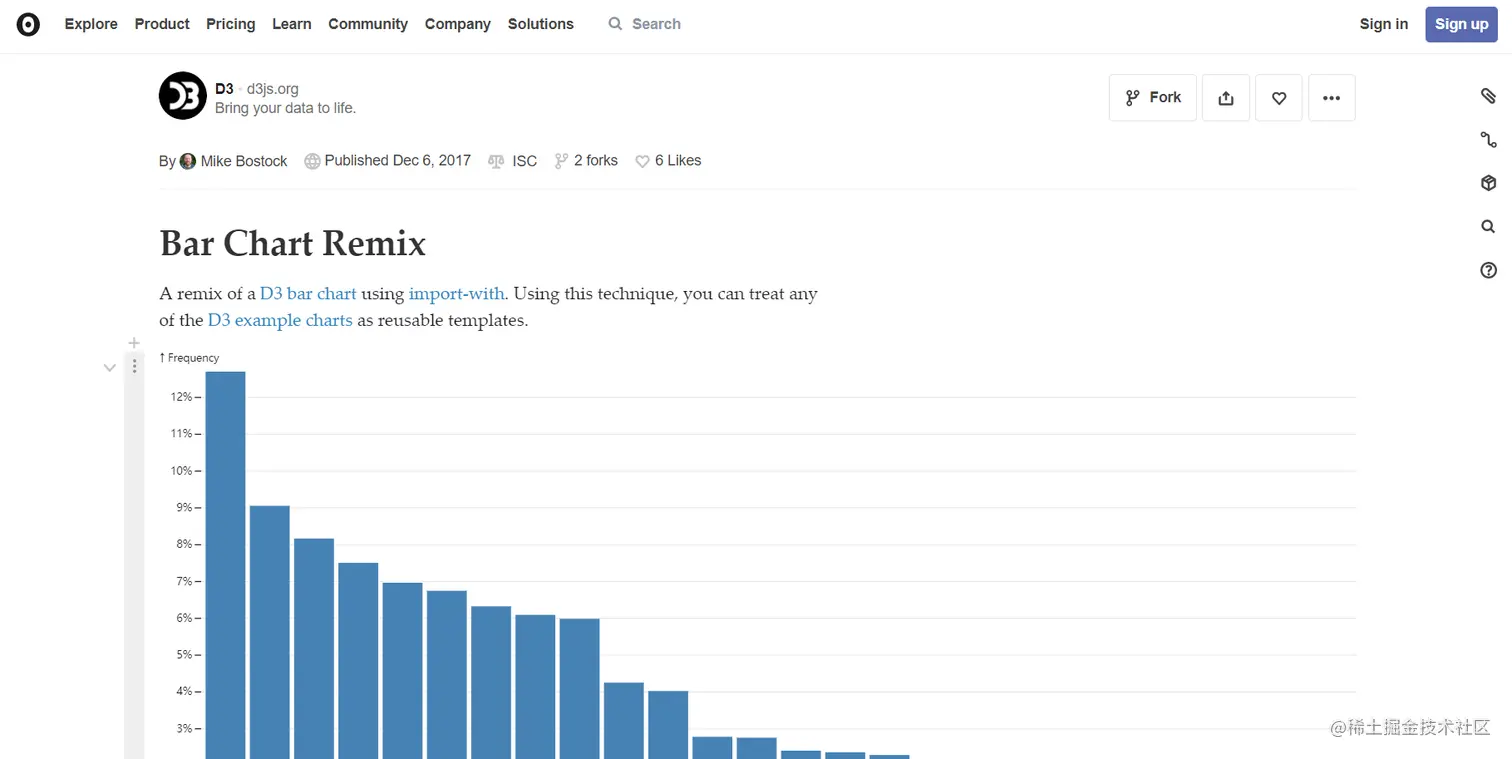The height and width of the screenshot is (759, 1512).
Task: Click the Frequency axis label
Action: pyautogui.click(x=189, y=358)
